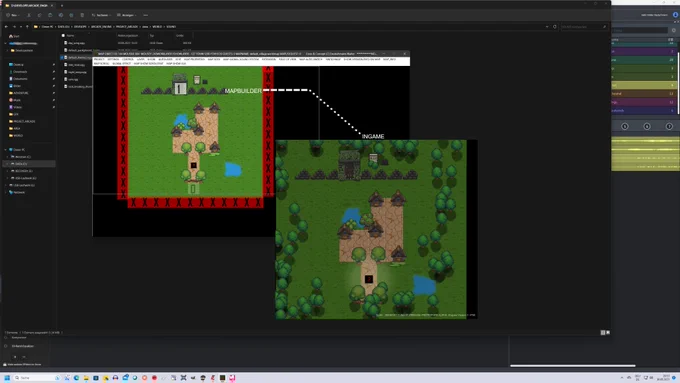This screenshot has width=680, height=383.
Task: Click the yellow audio waveform clip at right
Action: [645, 154]
